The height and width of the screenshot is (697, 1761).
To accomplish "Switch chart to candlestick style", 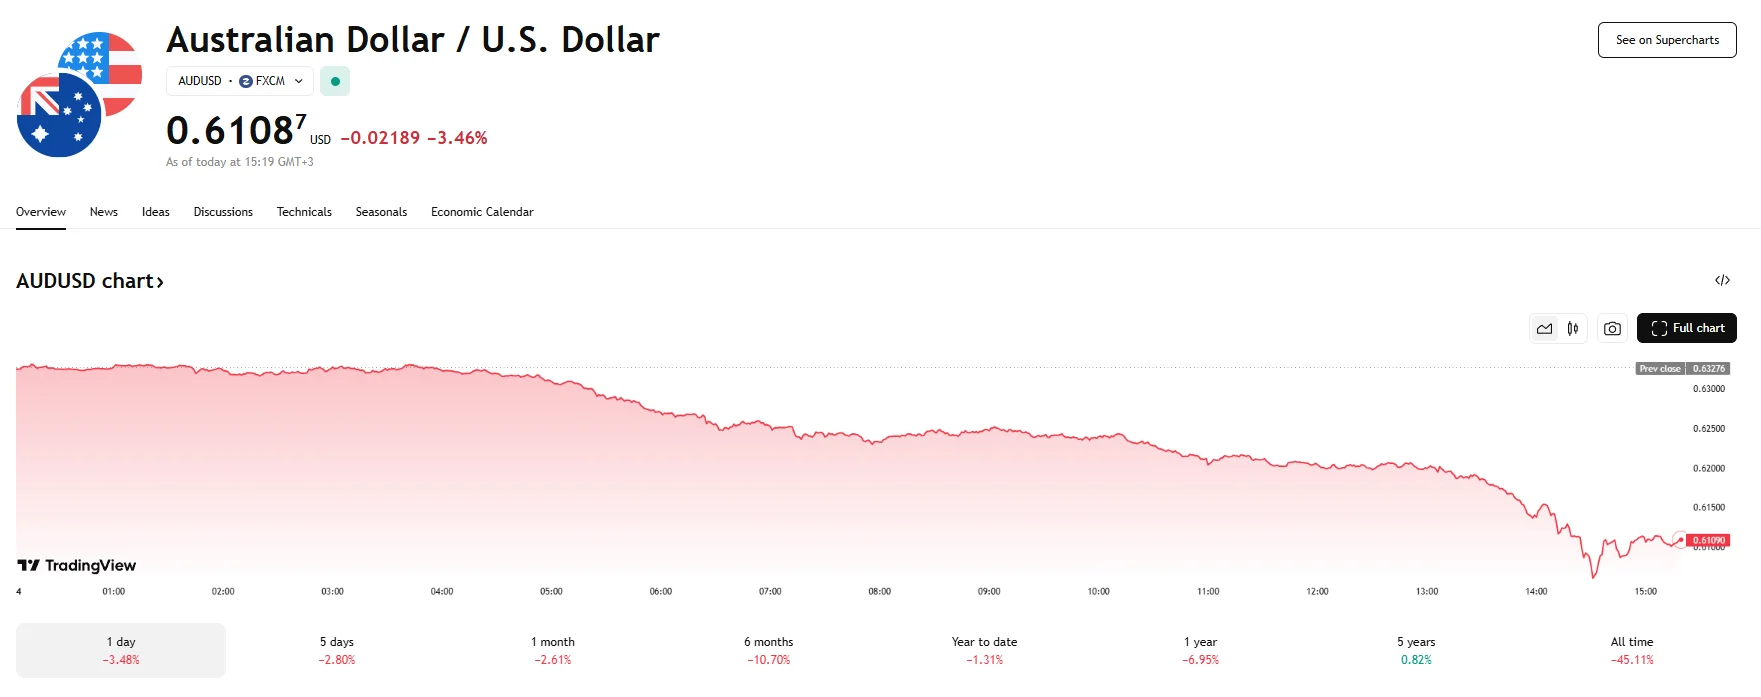I will pyautogui.click(x=1573, y=328).
